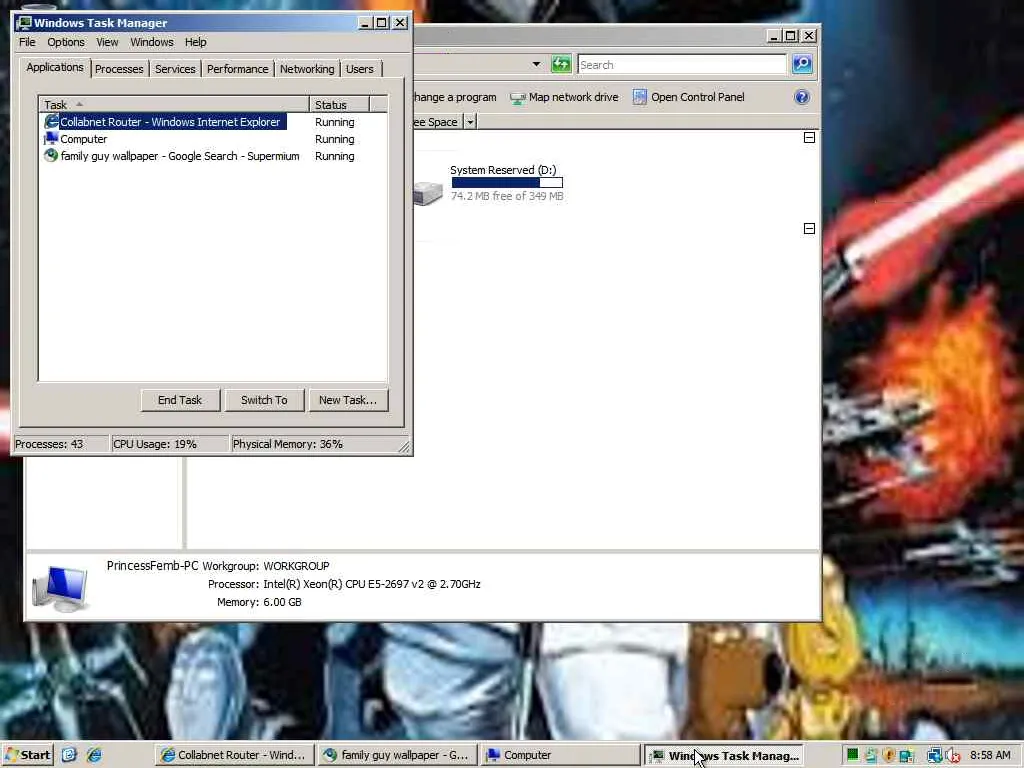Sort by the Status column header
The width and height of the screenshot is (1024, 768).
click(x=340, y=104)
